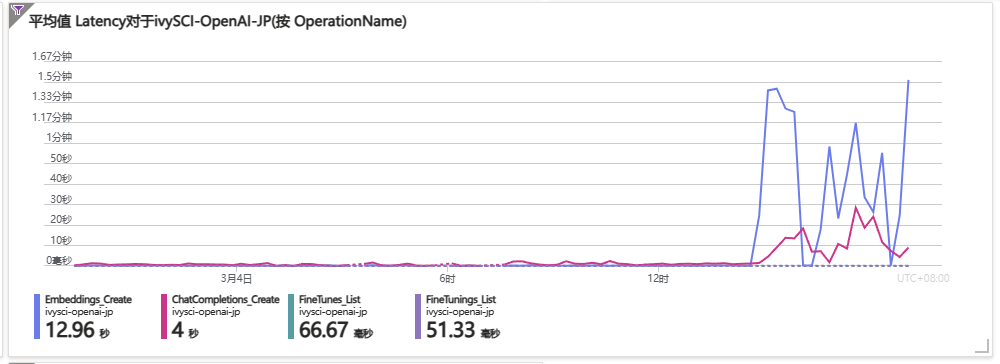Click the 20秒 y-axis label
1000x364 pixels.
pyautogui.click(x=62, y=220)
